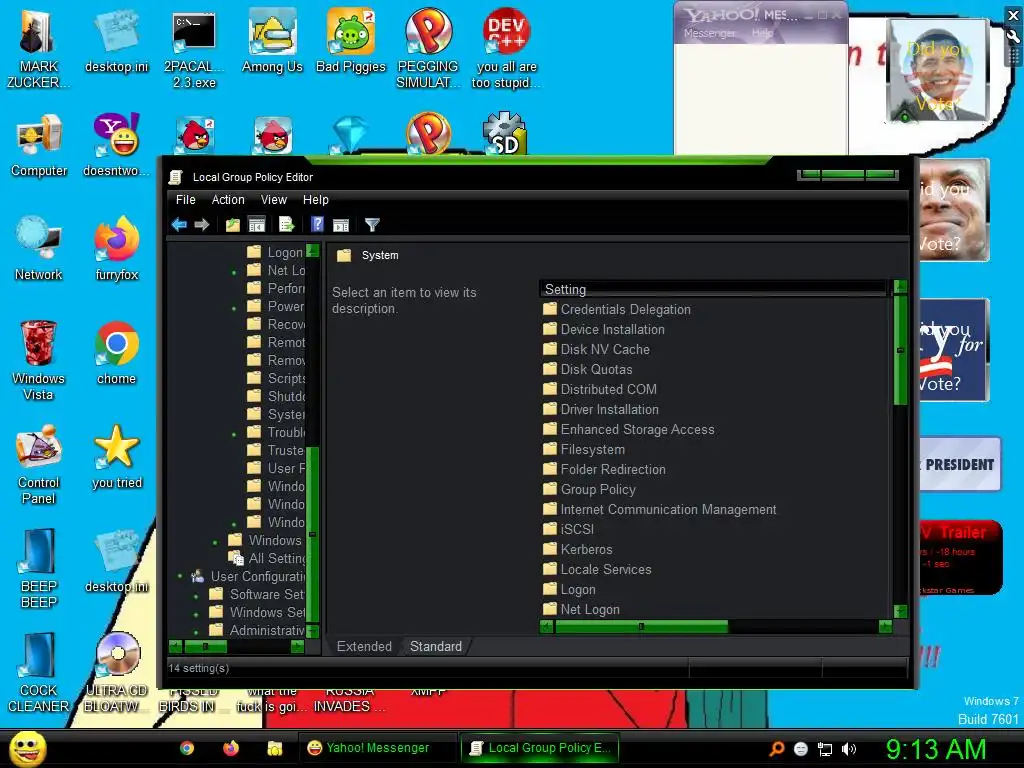The height and width of the screenshot is (768, 1024).
Task: Expand the Net Lo... tree node
Action: [x=234, y=272]
